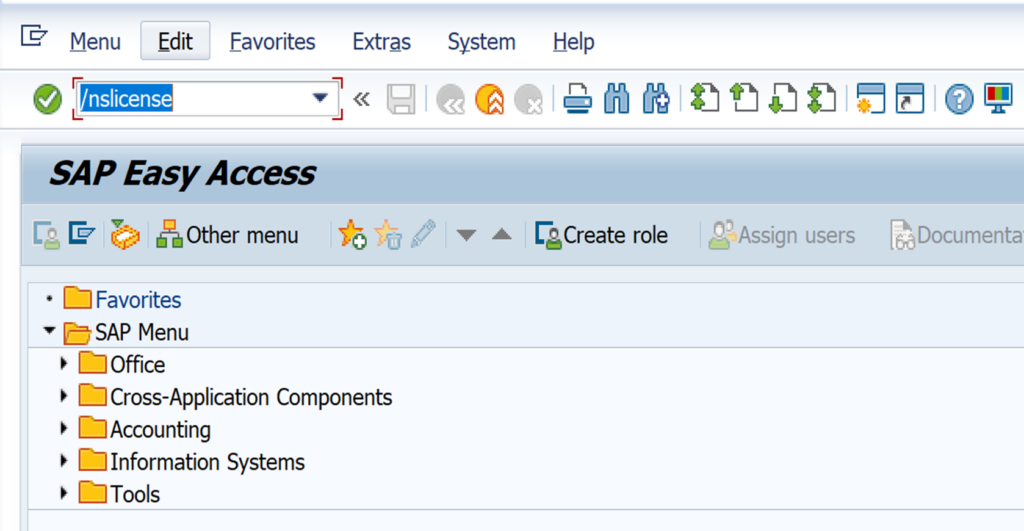The image size is (1024, 531).
Task: Click the SAP menu icon
Action: tap(82, 233)
